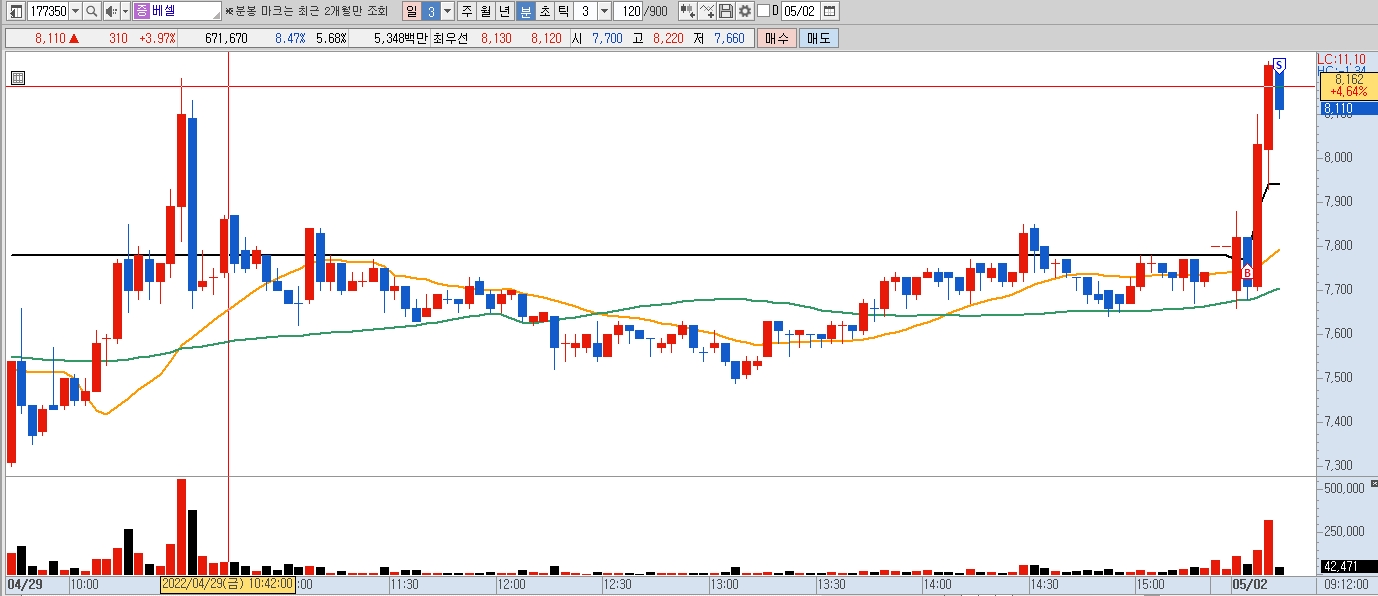Click the add indicator icon in toolbar

coord(688,12)
